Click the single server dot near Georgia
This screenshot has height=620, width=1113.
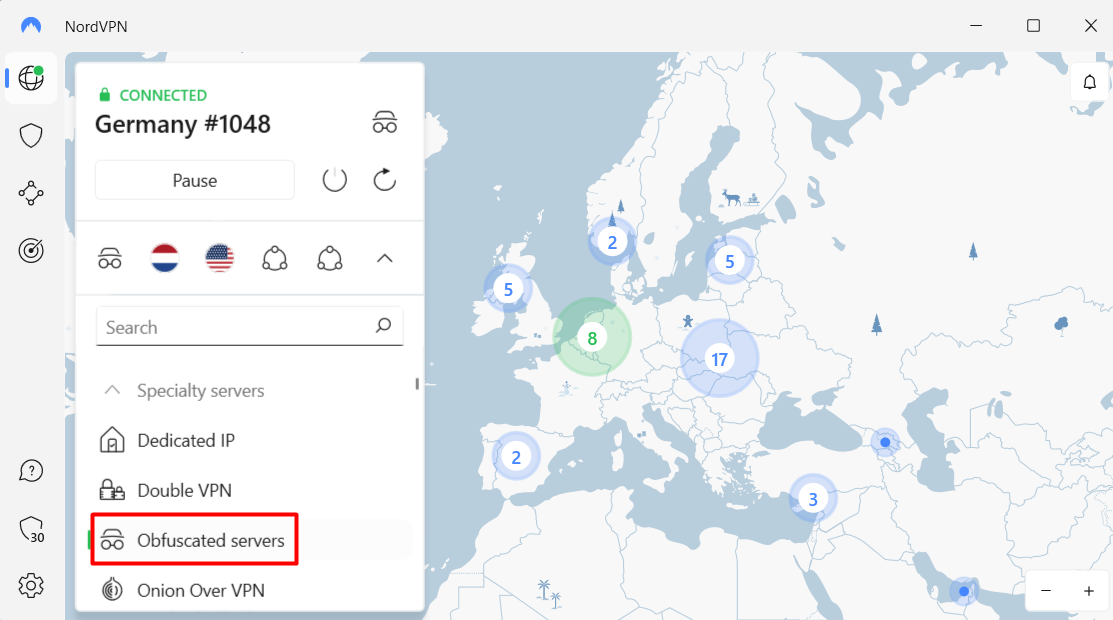coord(885,442)
